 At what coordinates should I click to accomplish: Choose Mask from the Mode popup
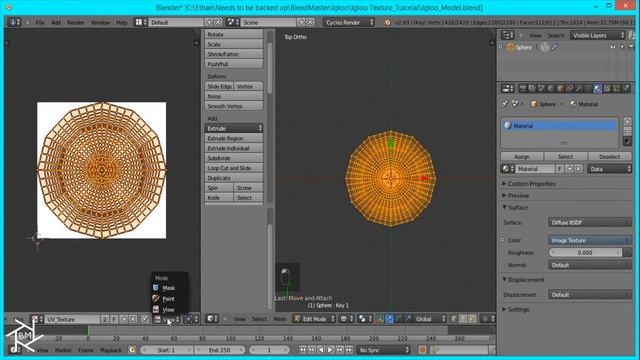169,288
